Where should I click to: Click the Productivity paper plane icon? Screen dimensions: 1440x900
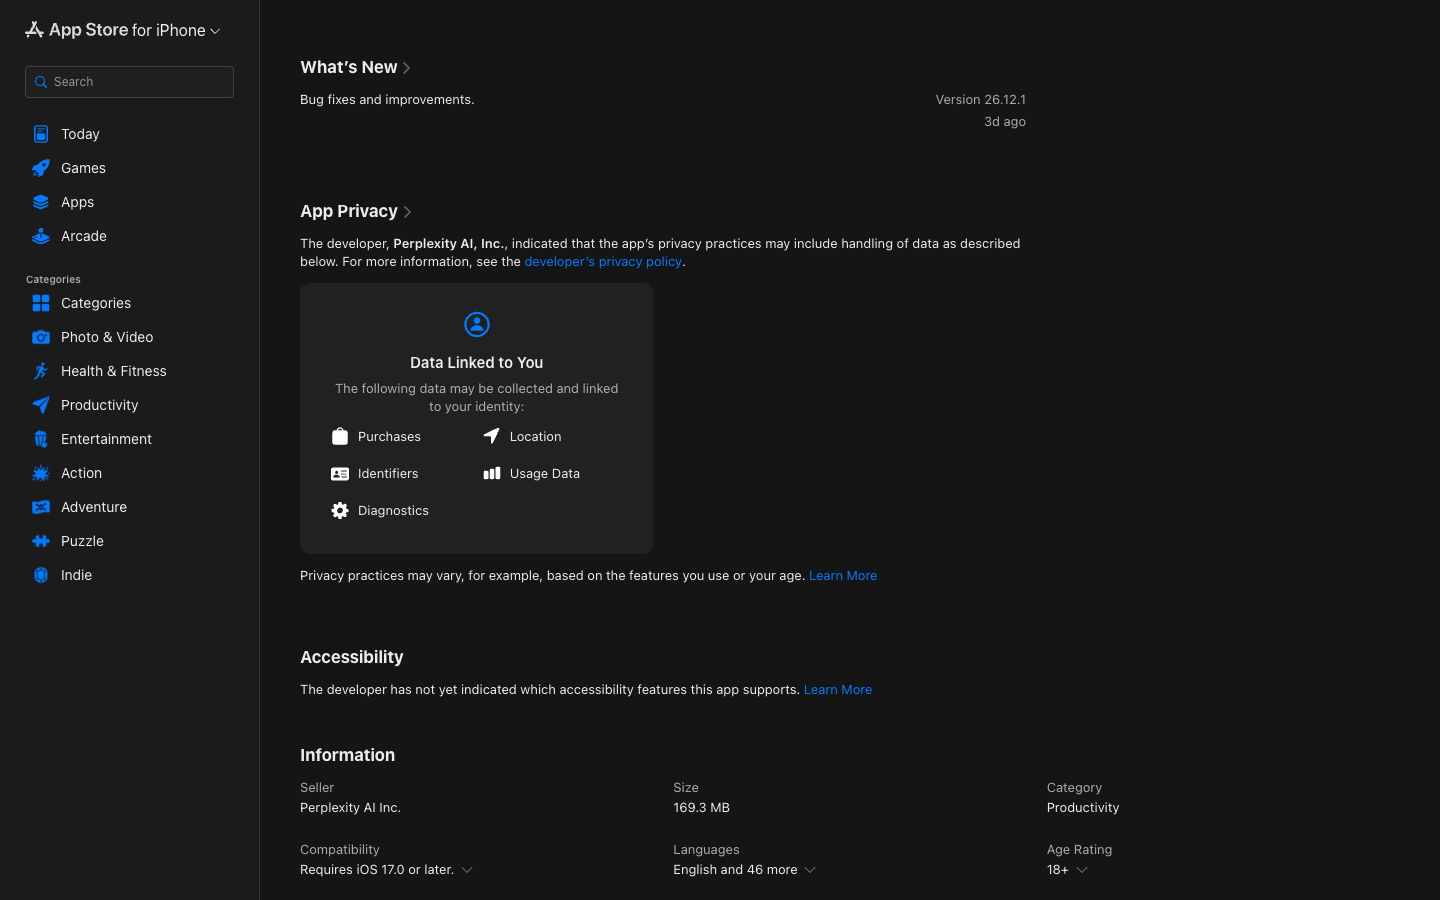41,405
